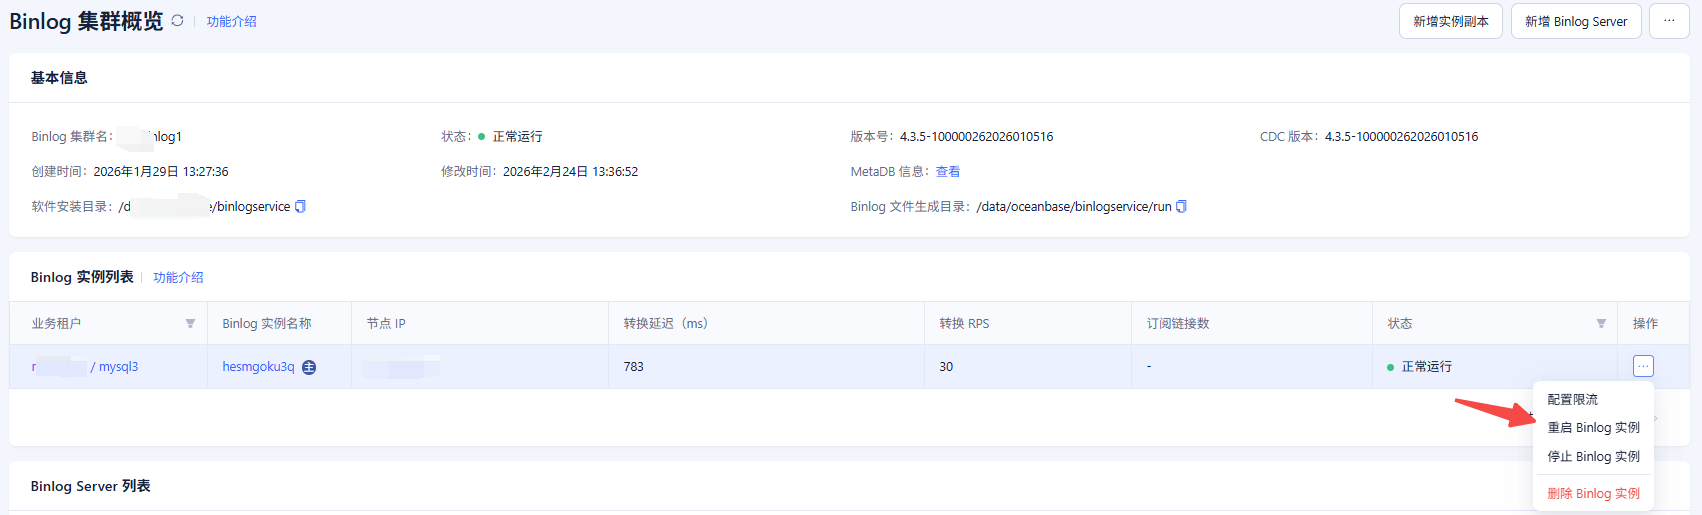
Task: Open 功能介绍 link beside Binlog 实例列表
Action: pyautogui.click(x=178, y=278)
